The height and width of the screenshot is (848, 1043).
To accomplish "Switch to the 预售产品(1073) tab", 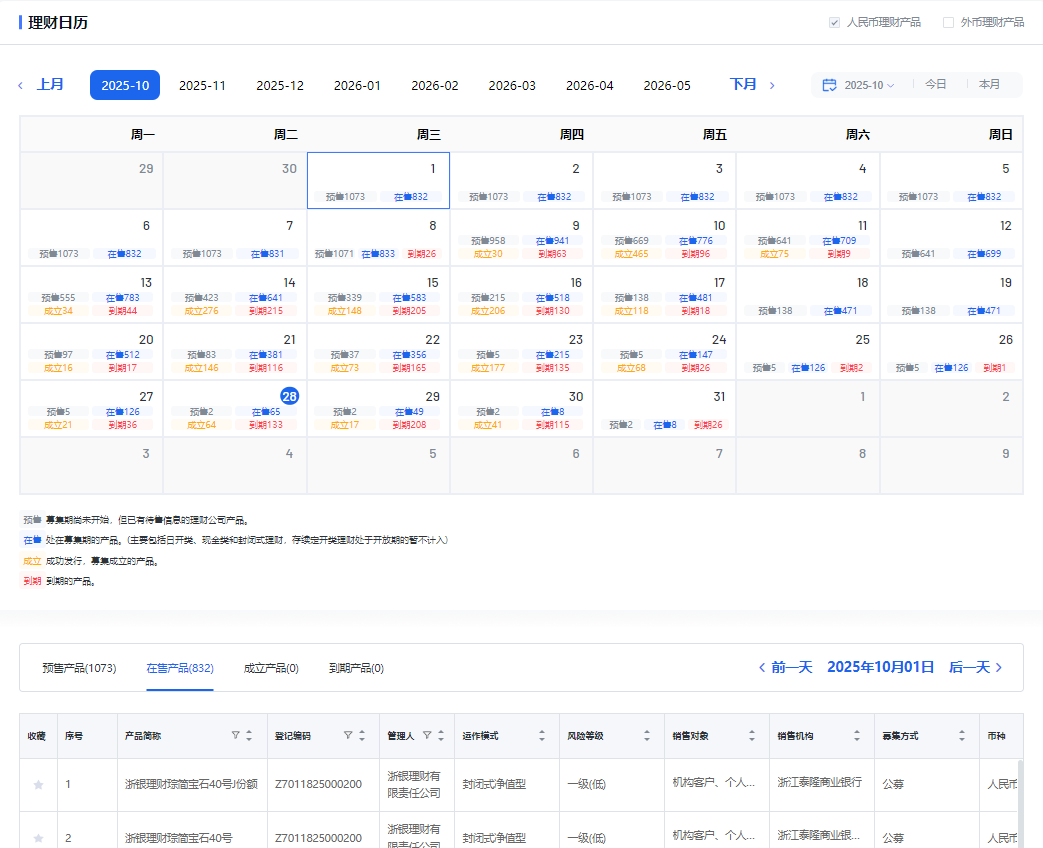I will coord(79,668).
